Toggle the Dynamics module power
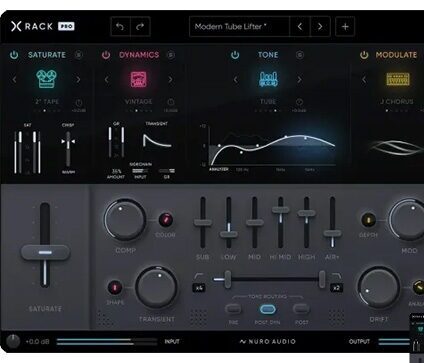Screen dimensions: 424x363 [106, 55]
